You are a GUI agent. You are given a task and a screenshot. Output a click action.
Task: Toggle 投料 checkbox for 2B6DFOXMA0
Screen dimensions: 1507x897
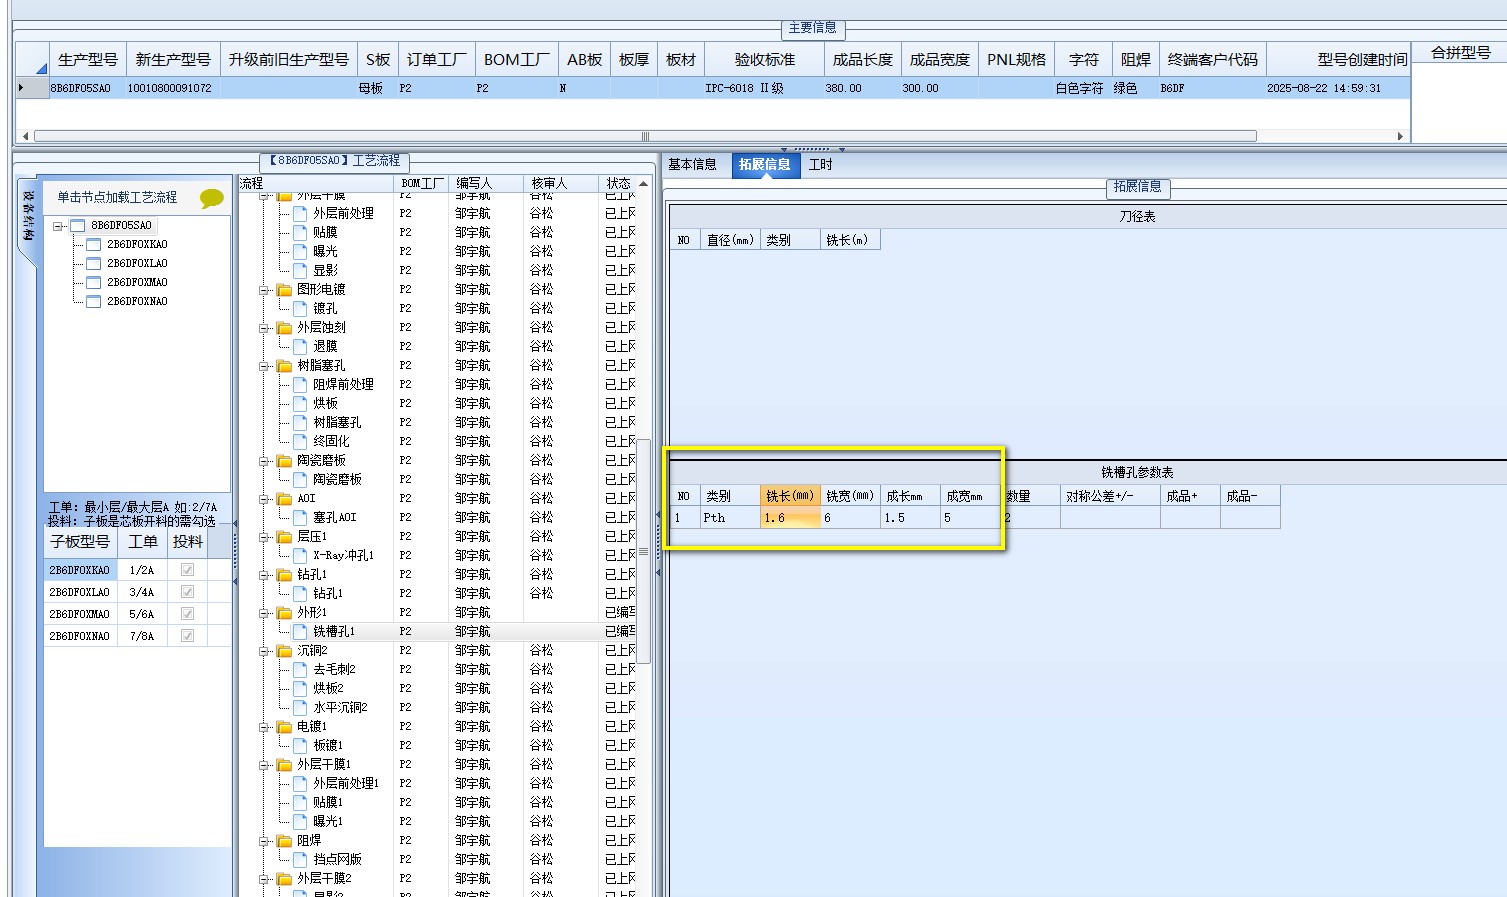pyautogui.click(x=187, y=614)
